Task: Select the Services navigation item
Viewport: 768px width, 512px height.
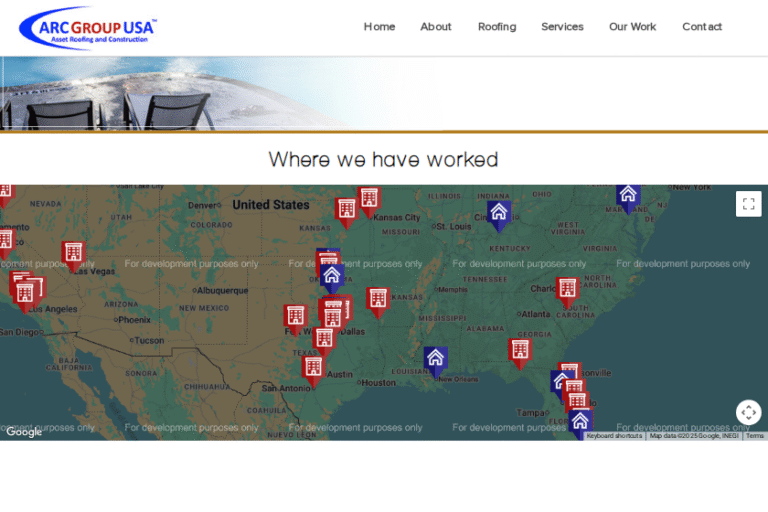Action: pos(562,27)
